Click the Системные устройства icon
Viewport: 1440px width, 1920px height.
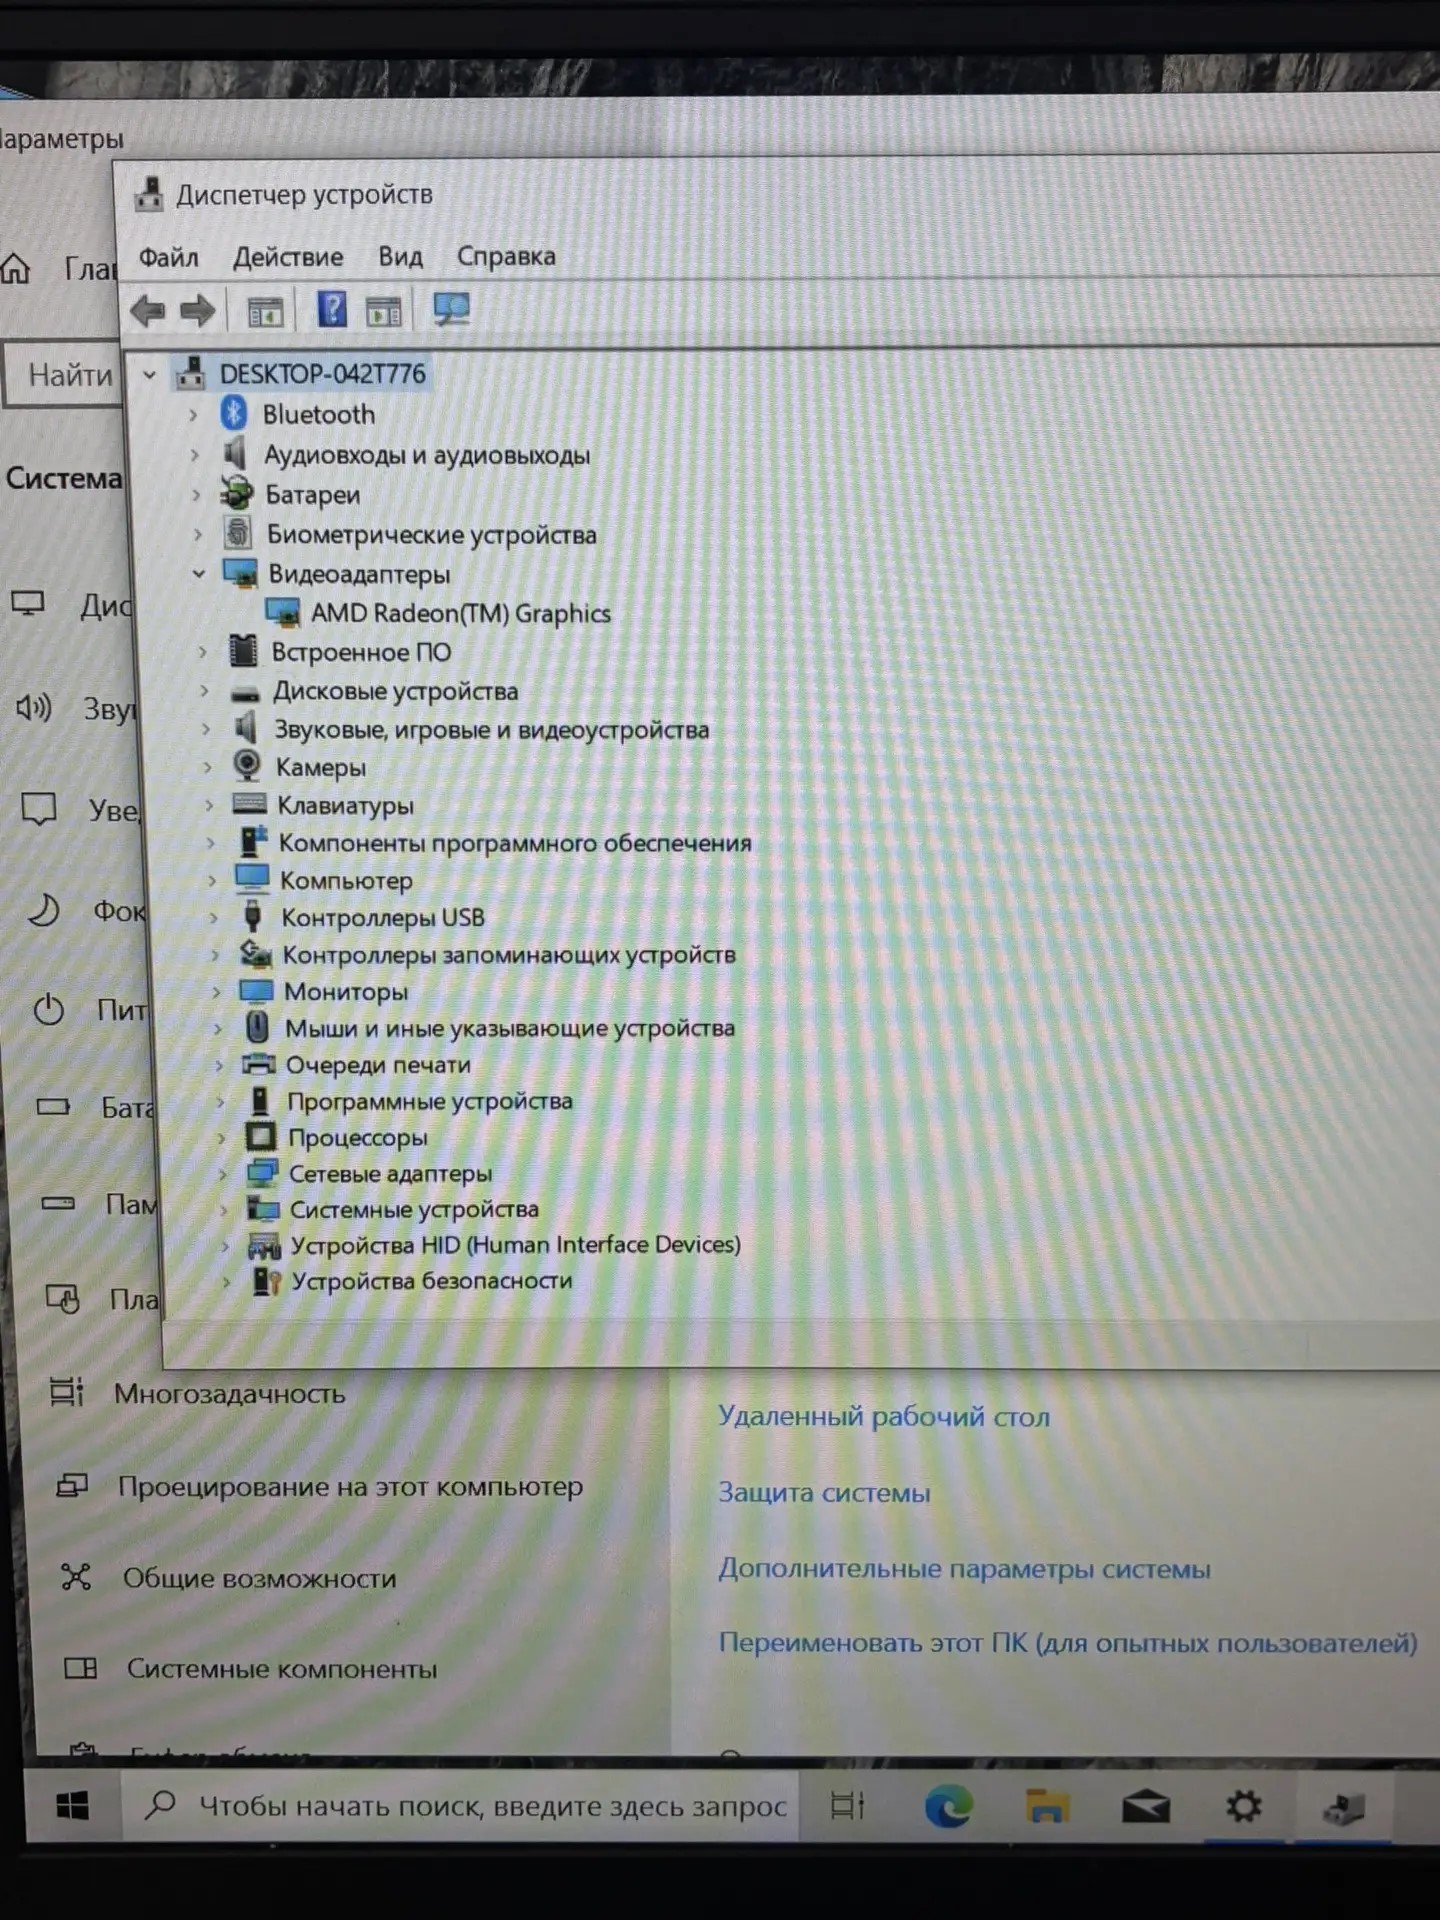click(x=264, y=1209)
